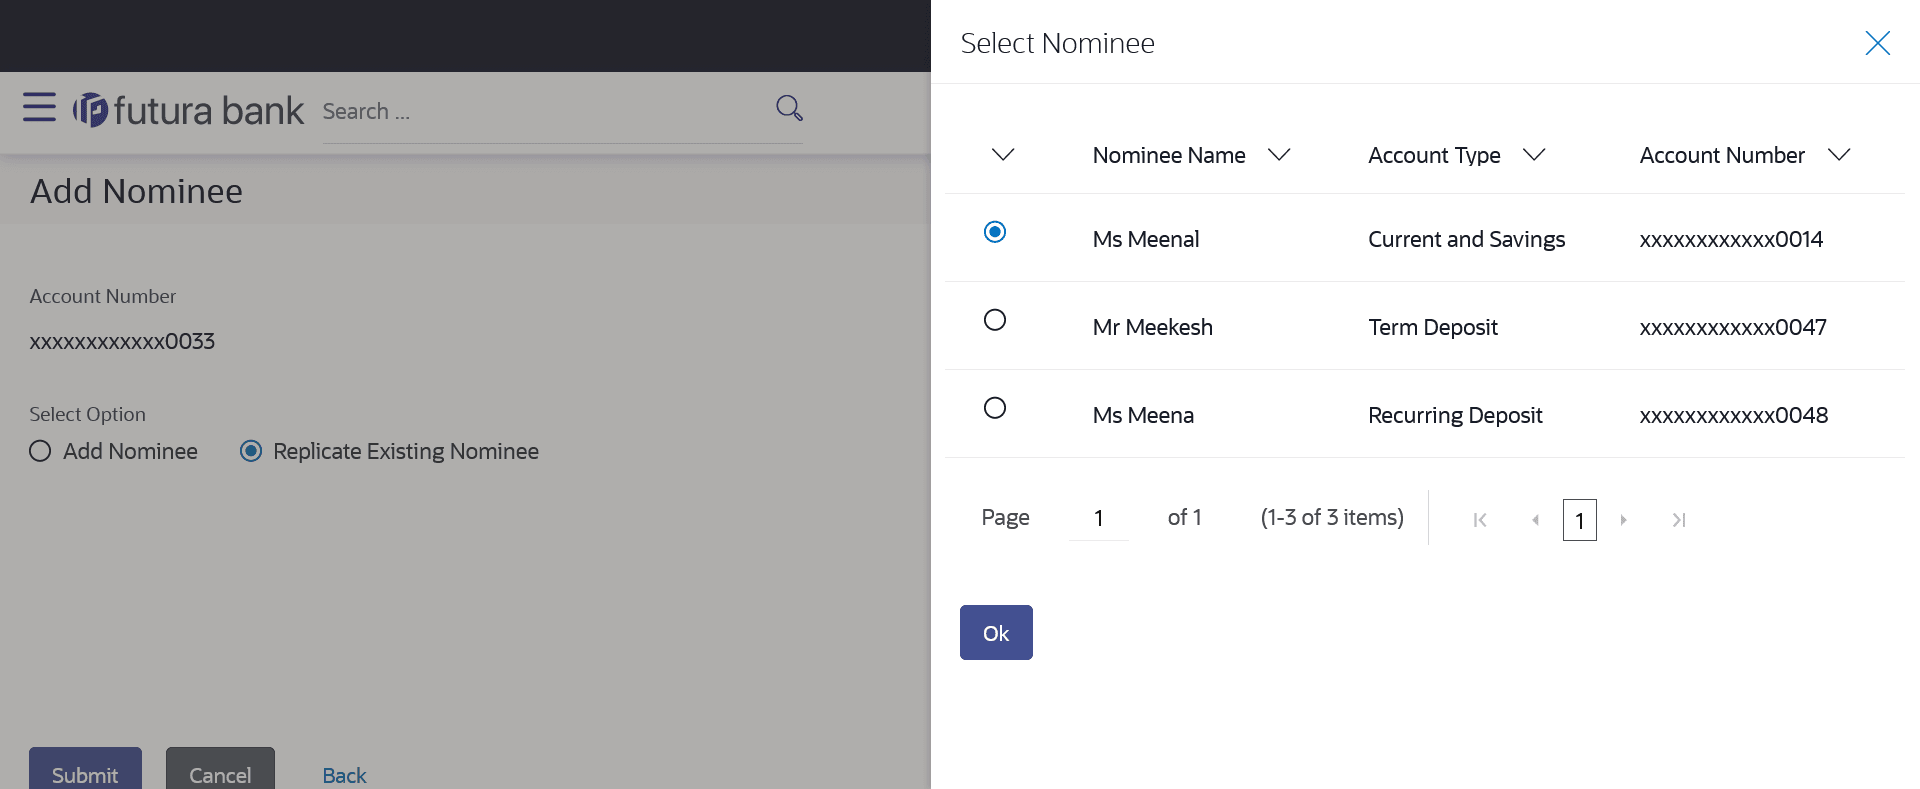Close the Select Nominee panel
The image size is (1920, 789).
[x=1877, y=43]
